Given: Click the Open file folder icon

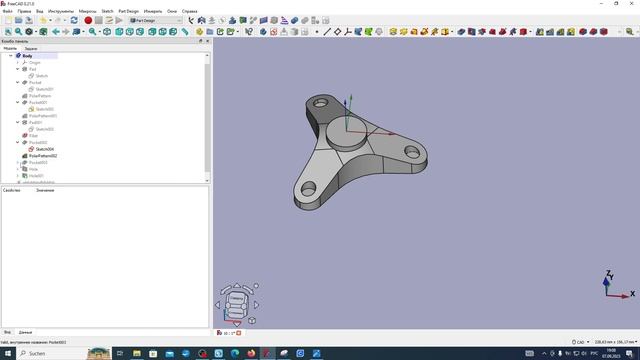Looking at the screenshot, I should coord(18,20).
